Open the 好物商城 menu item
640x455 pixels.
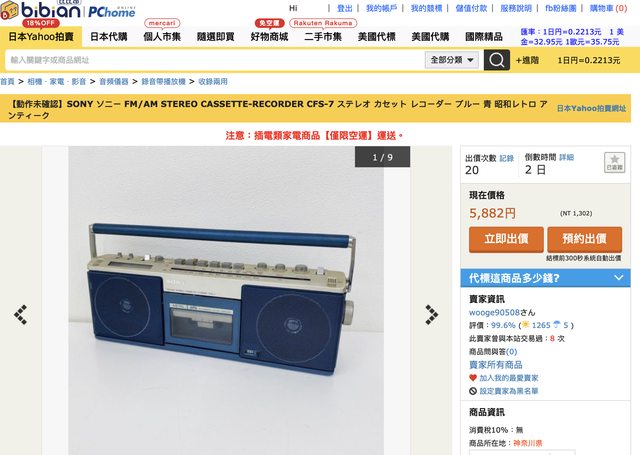click(x=269, y=37)
